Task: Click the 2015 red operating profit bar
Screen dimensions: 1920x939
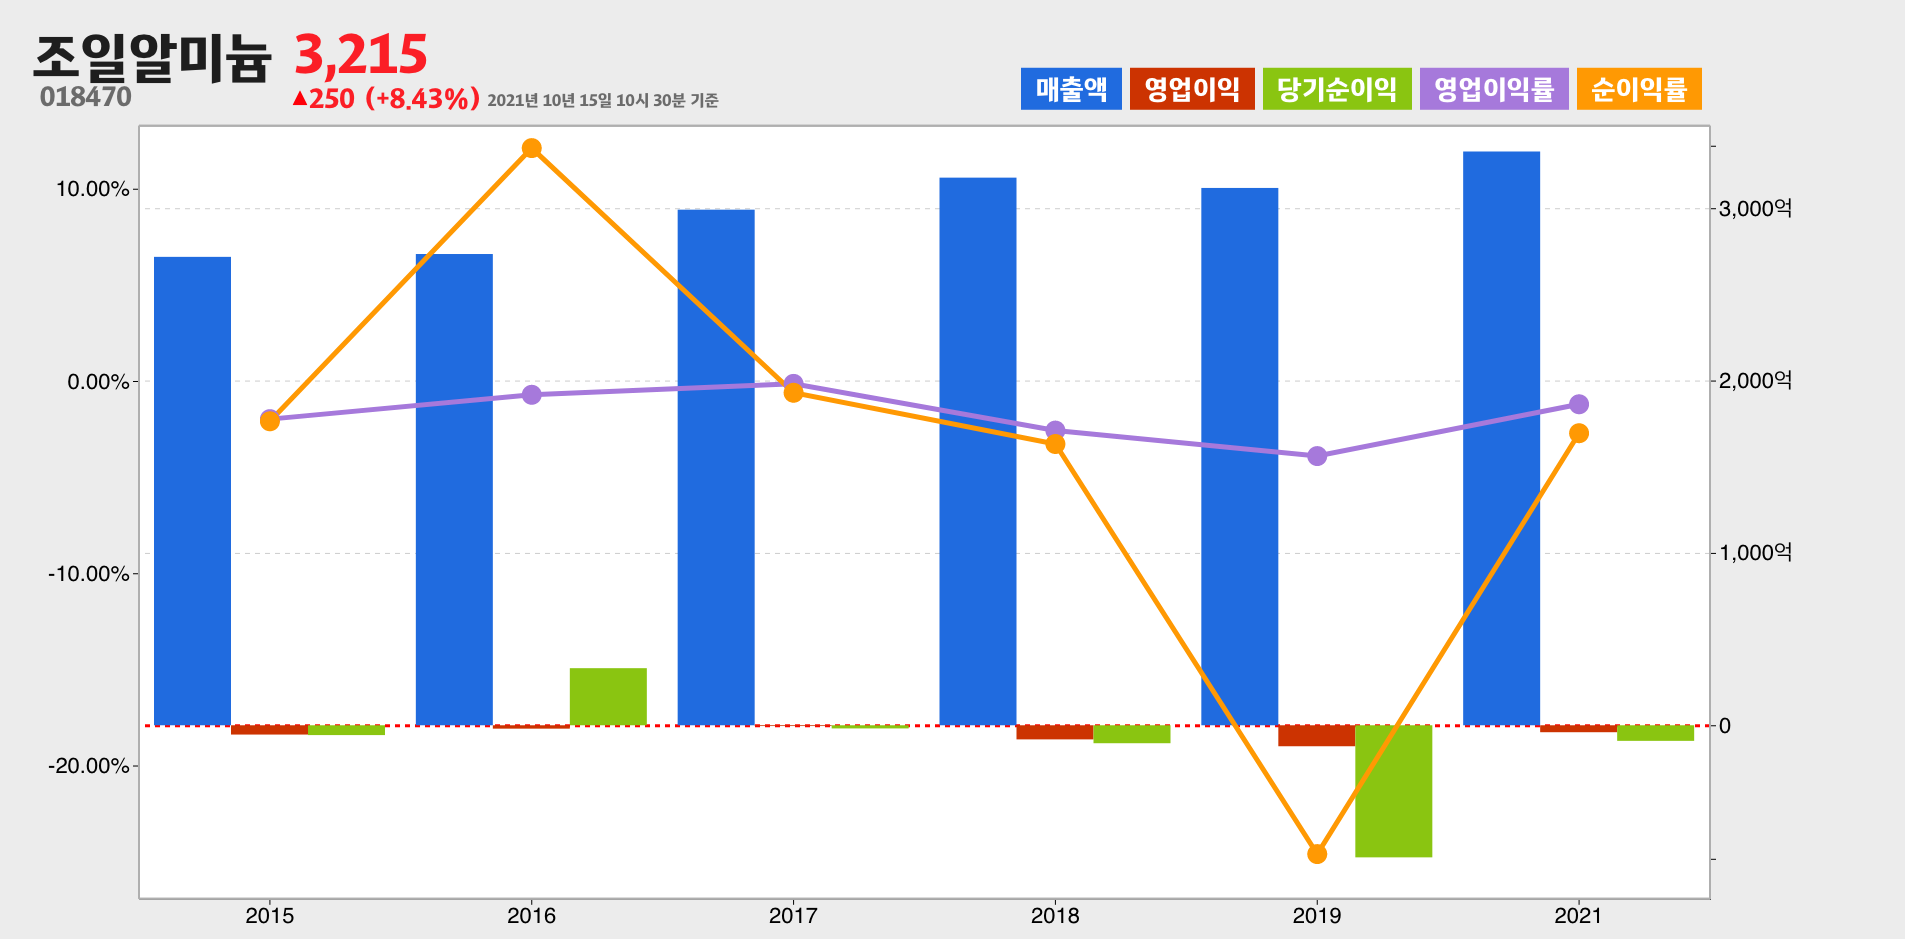Action: pyautogui.click(x=269, y=730)
